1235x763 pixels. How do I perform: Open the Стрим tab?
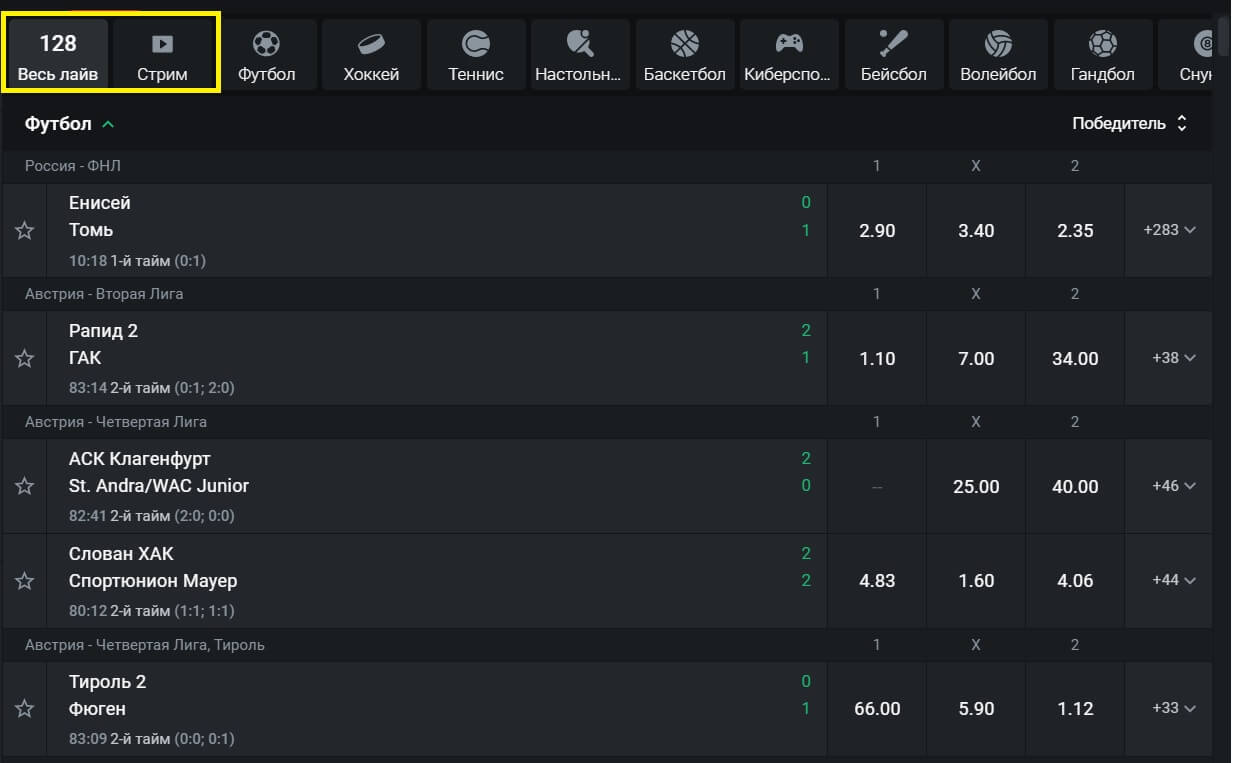(162, 56)
